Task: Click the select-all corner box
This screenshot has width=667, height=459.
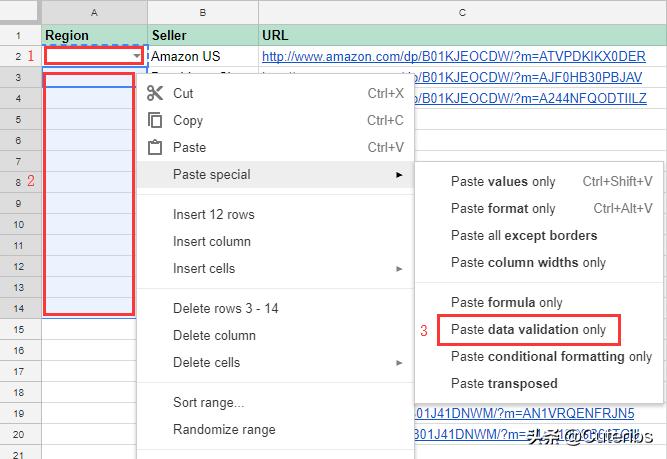Action: [20, 11]
